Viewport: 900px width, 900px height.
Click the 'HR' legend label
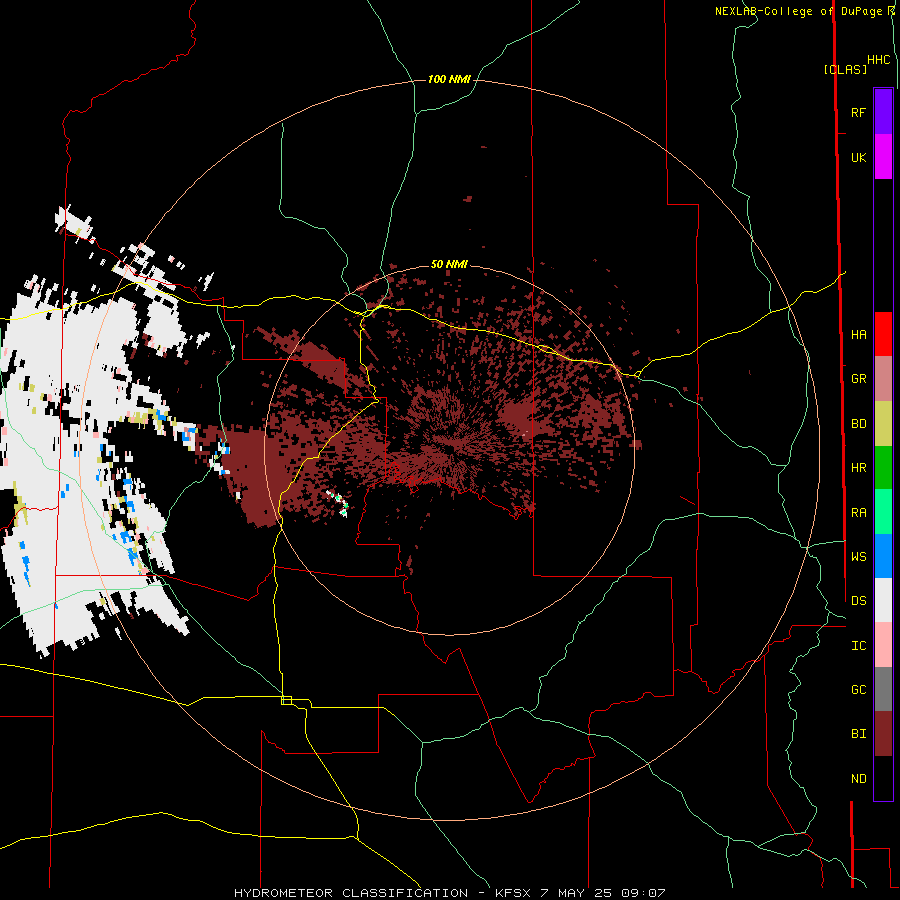[x=858, y=467]
